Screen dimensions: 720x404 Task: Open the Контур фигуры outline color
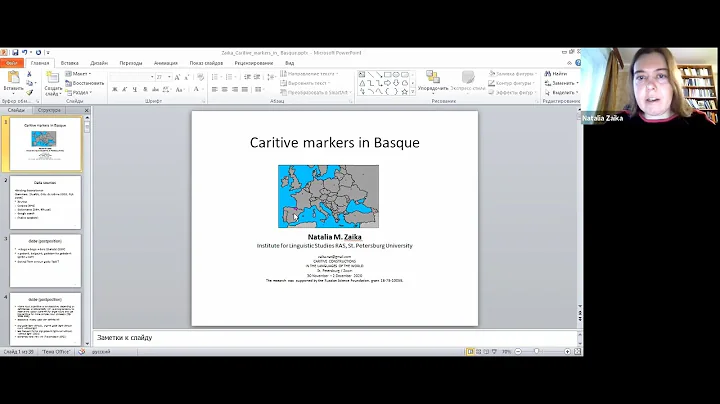511,83
